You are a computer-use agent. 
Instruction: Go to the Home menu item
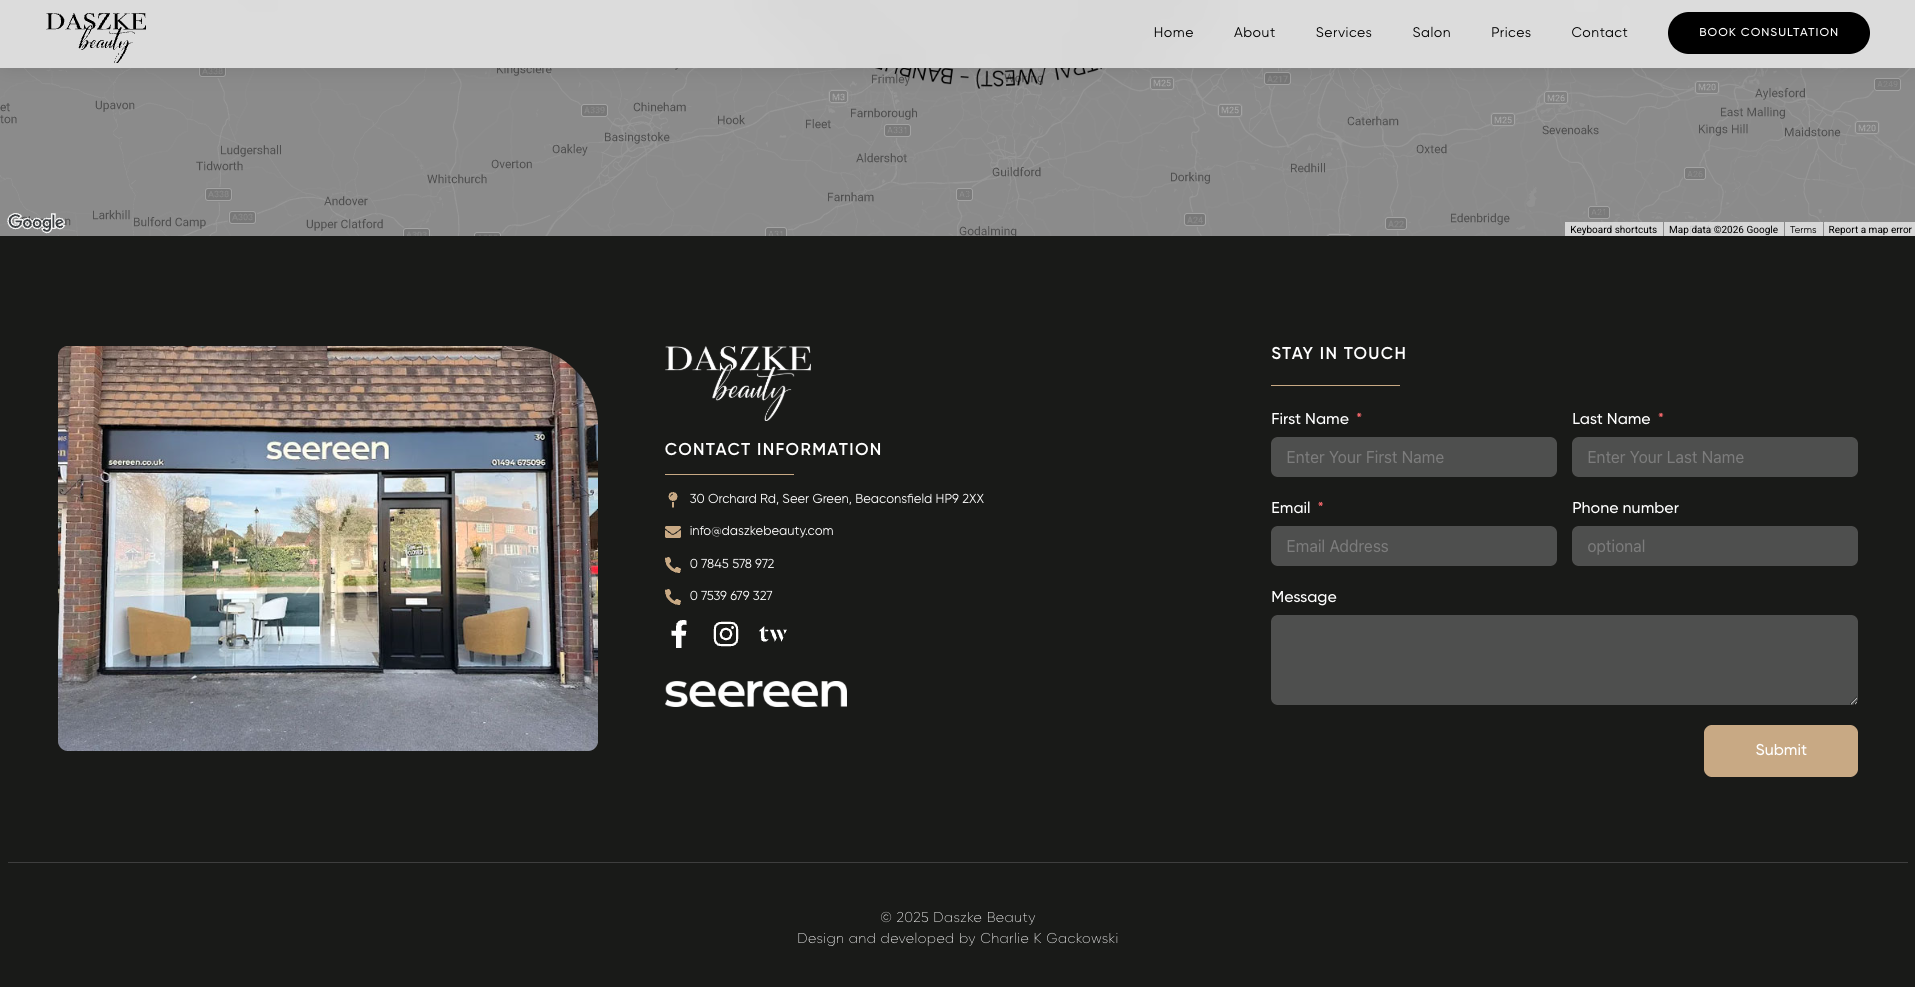coord(1173,32)
